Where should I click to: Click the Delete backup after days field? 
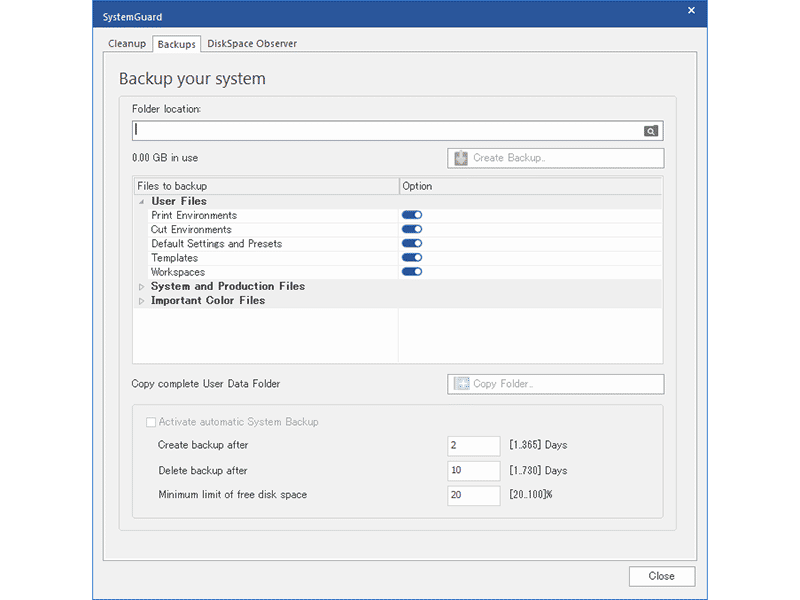point(473,470)
